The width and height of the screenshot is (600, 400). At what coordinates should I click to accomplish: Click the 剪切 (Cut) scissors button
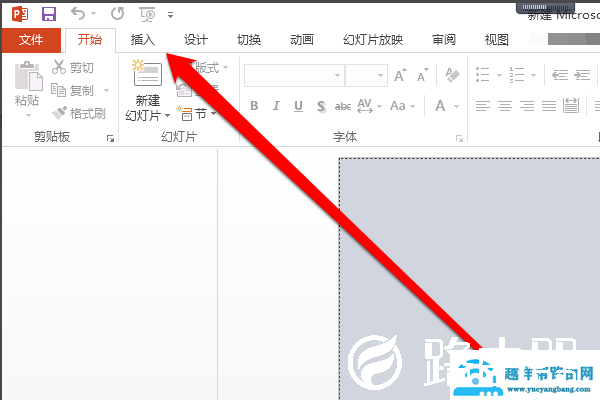pos(73,67)
